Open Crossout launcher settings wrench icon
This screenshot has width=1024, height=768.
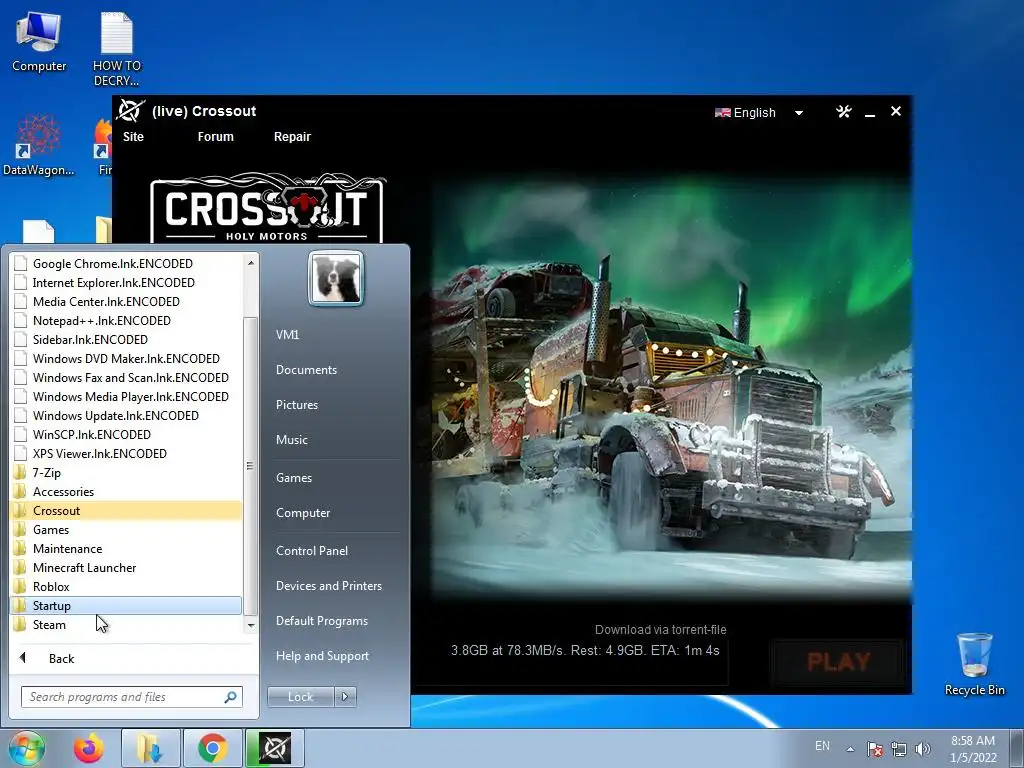pos(844,112)
